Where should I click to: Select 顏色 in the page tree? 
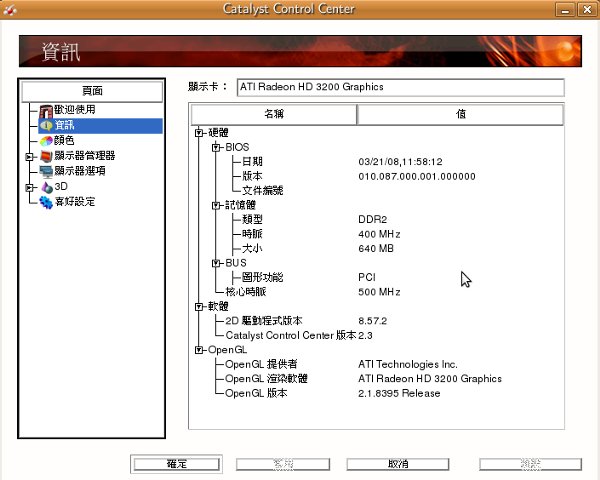click(x=64, y=140)
